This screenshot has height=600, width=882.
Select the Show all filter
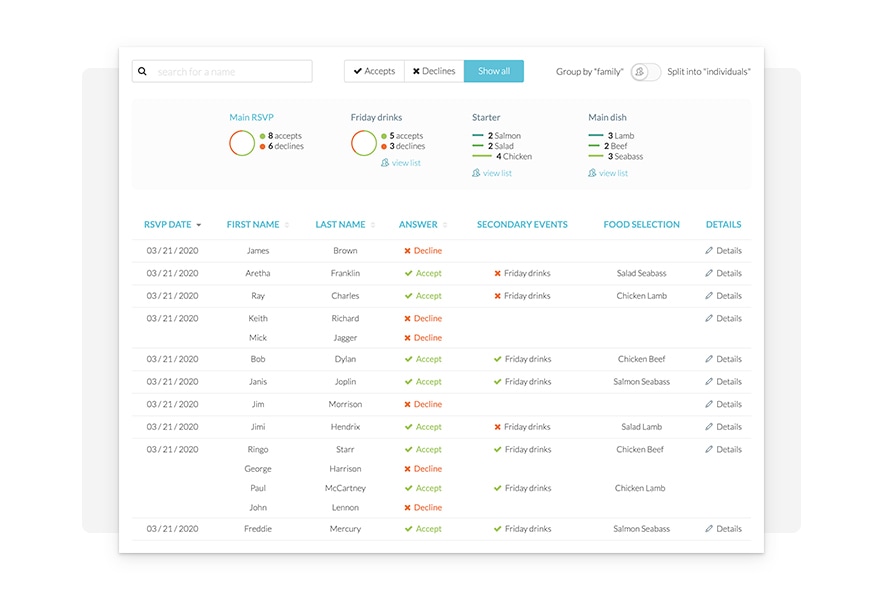tap(494, 71)
